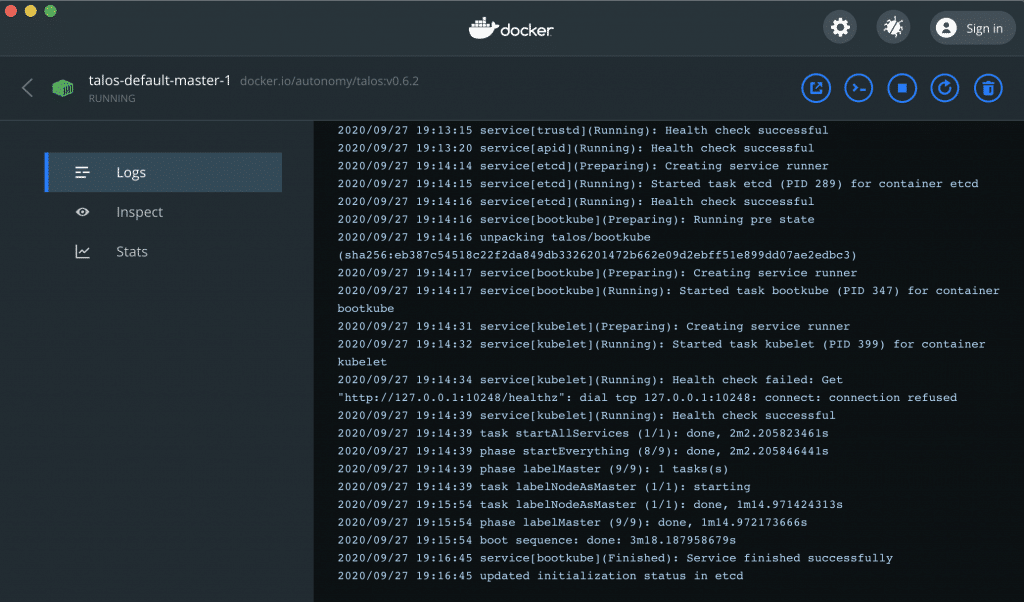Image resolution: width=1024 pixels, height=602 pixels.
Task: Click the boot sequence done line
Action: [536, 540]
